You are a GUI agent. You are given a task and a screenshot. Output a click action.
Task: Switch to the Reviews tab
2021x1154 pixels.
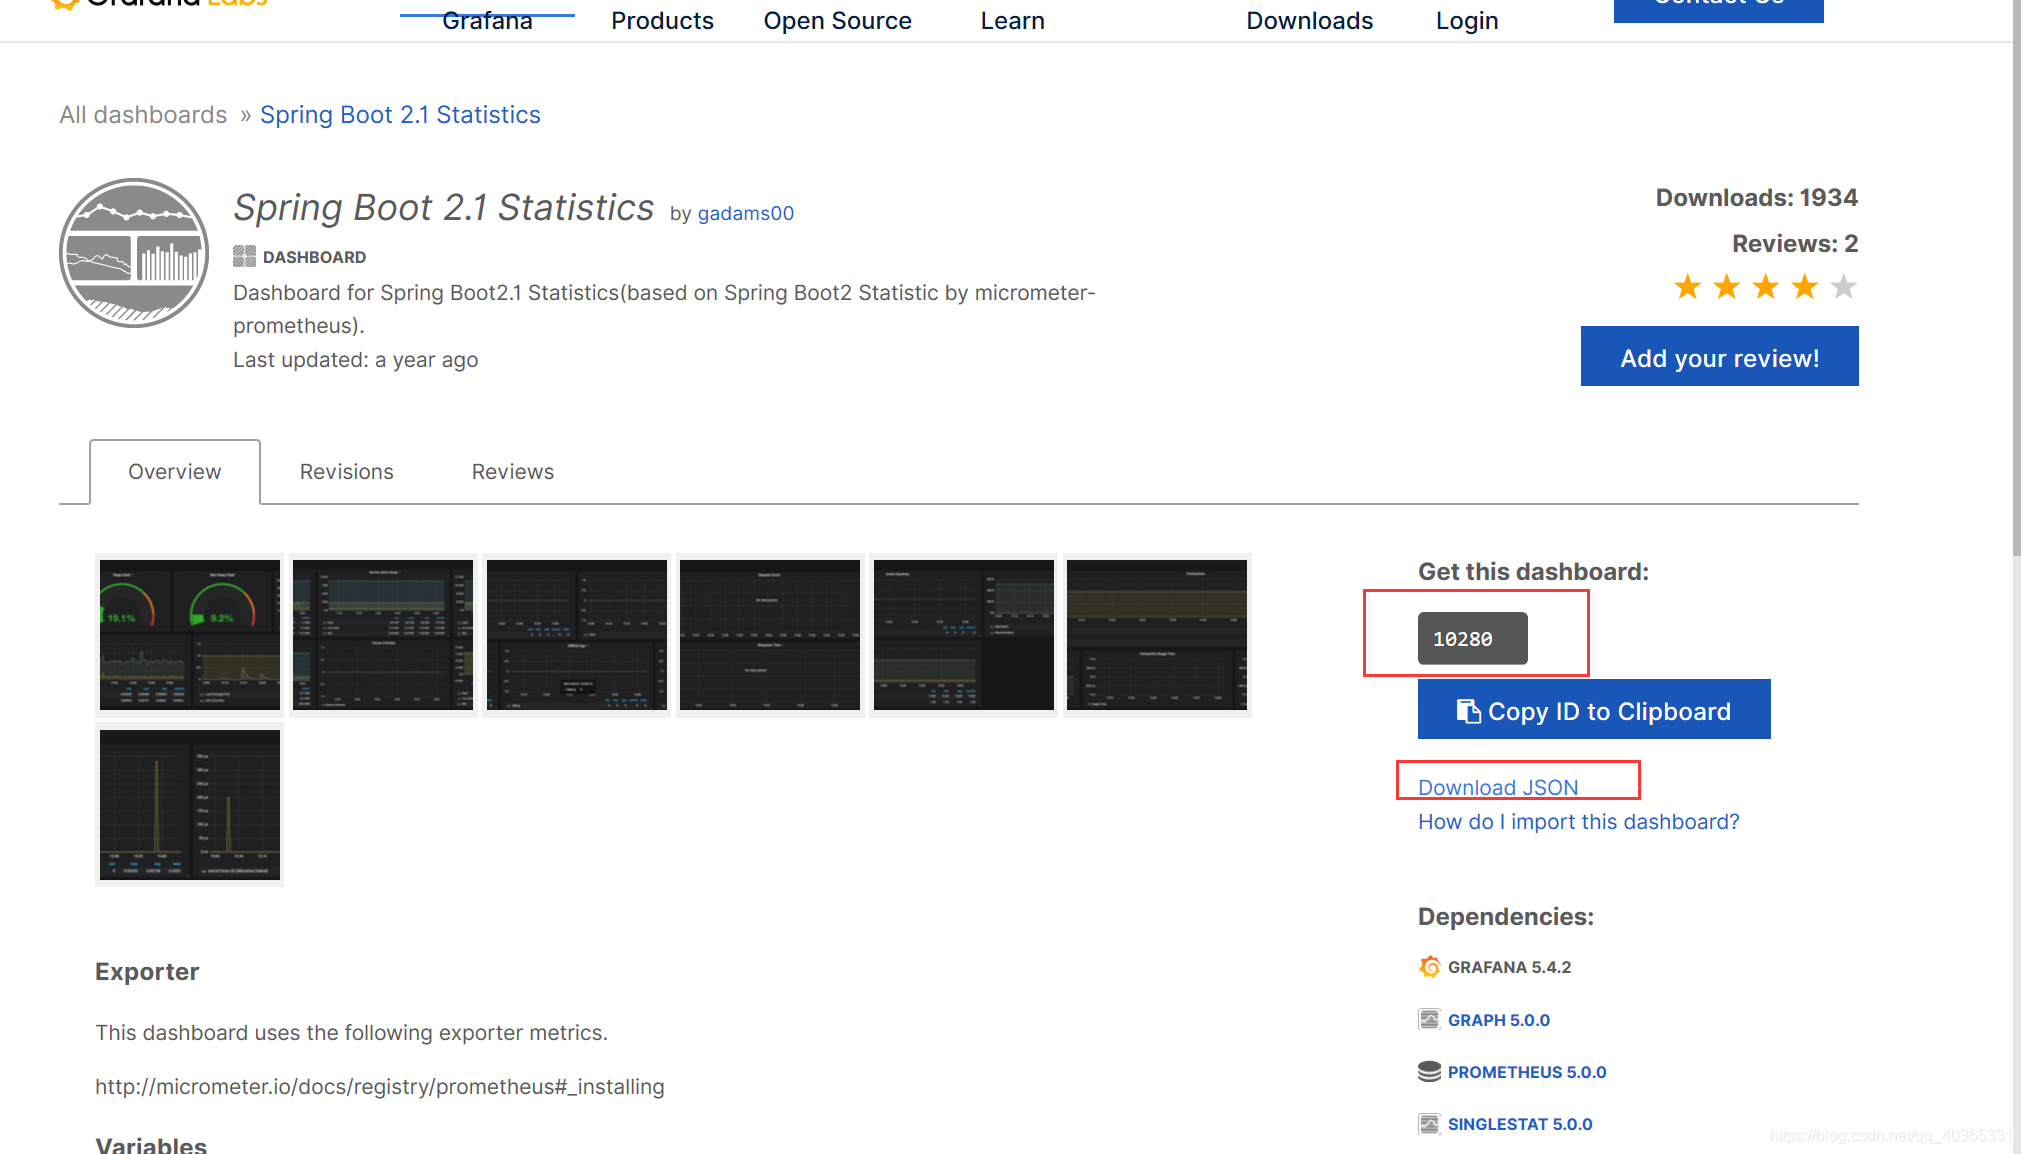[513, 472]
